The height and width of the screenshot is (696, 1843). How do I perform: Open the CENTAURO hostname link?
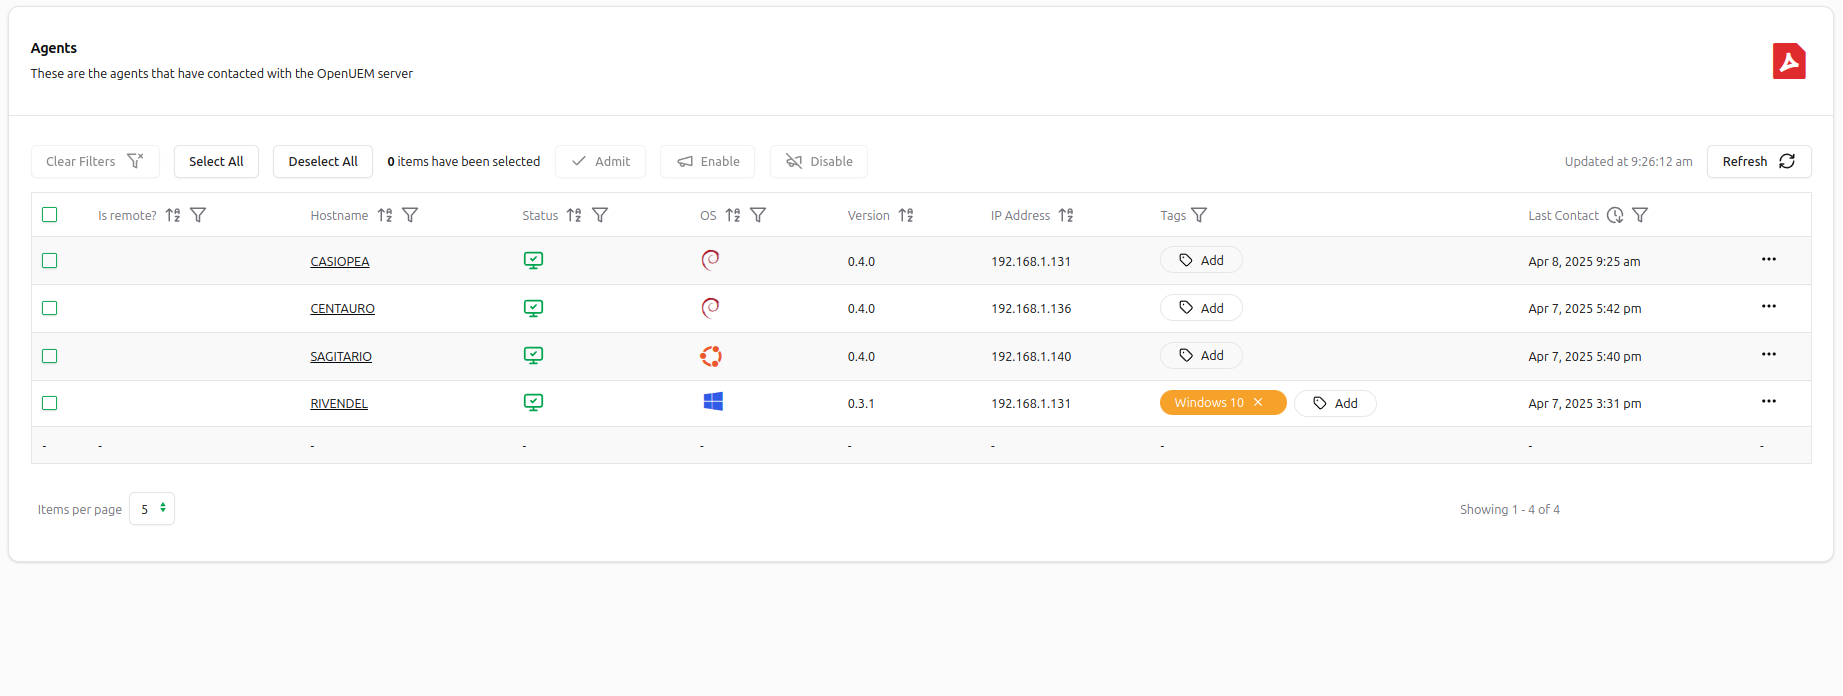(x=342, y=309)
